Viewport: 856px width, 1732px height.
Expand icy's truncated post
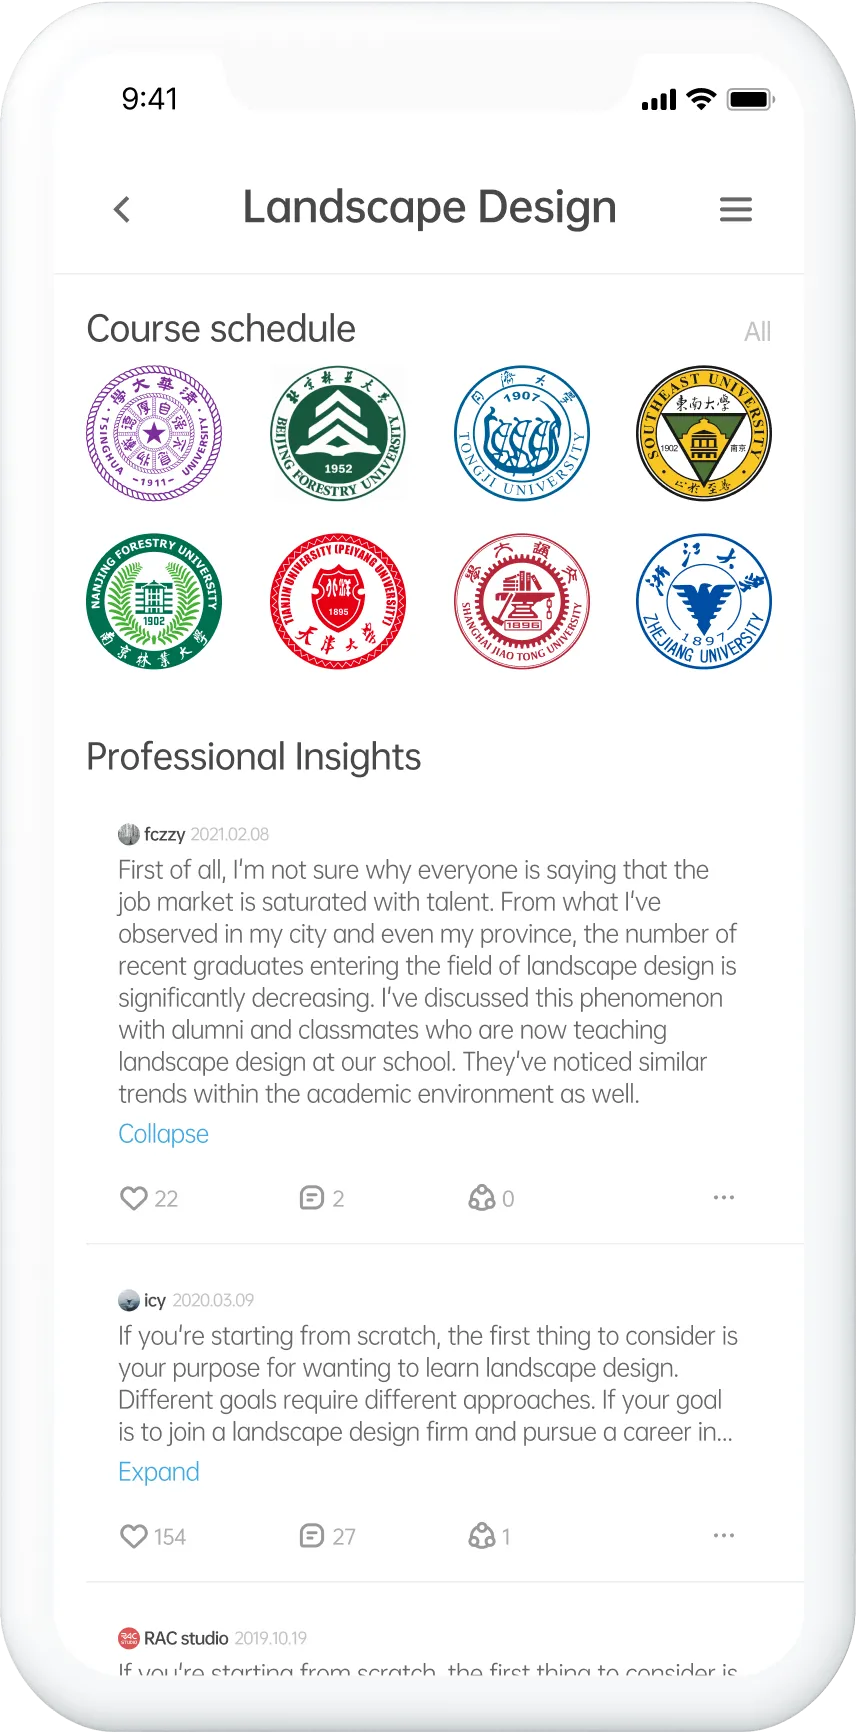pos(159,1472)
